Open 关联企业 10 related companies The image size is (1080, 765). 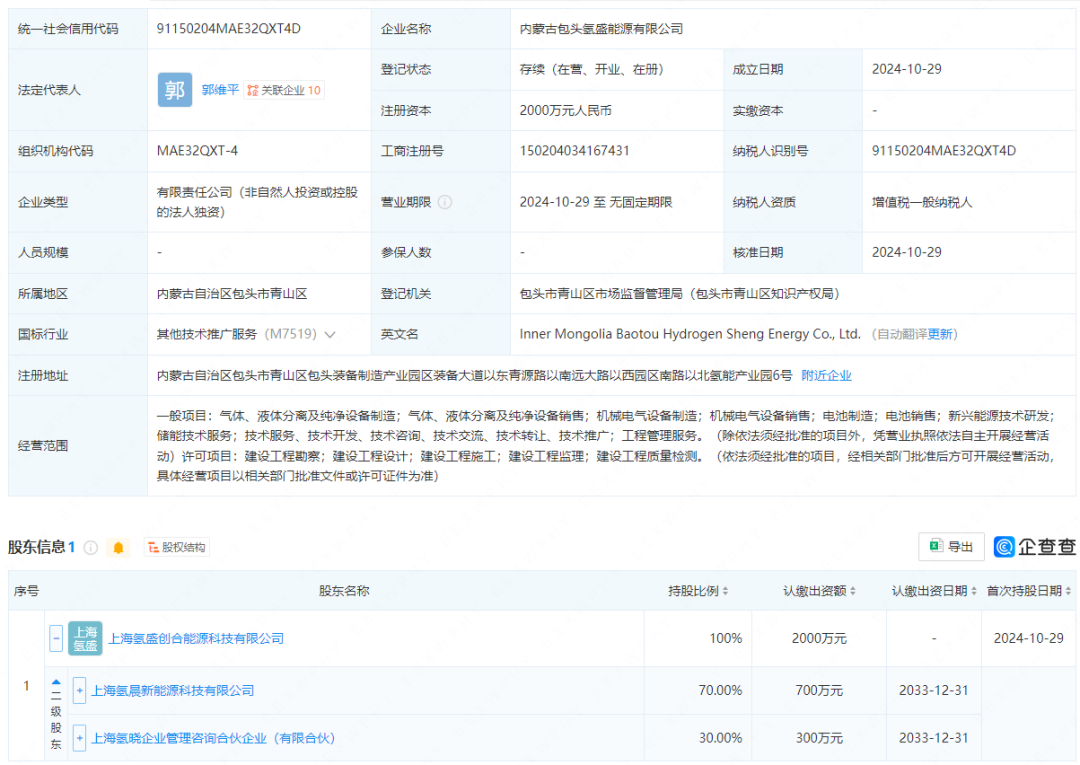pos(284,90)
